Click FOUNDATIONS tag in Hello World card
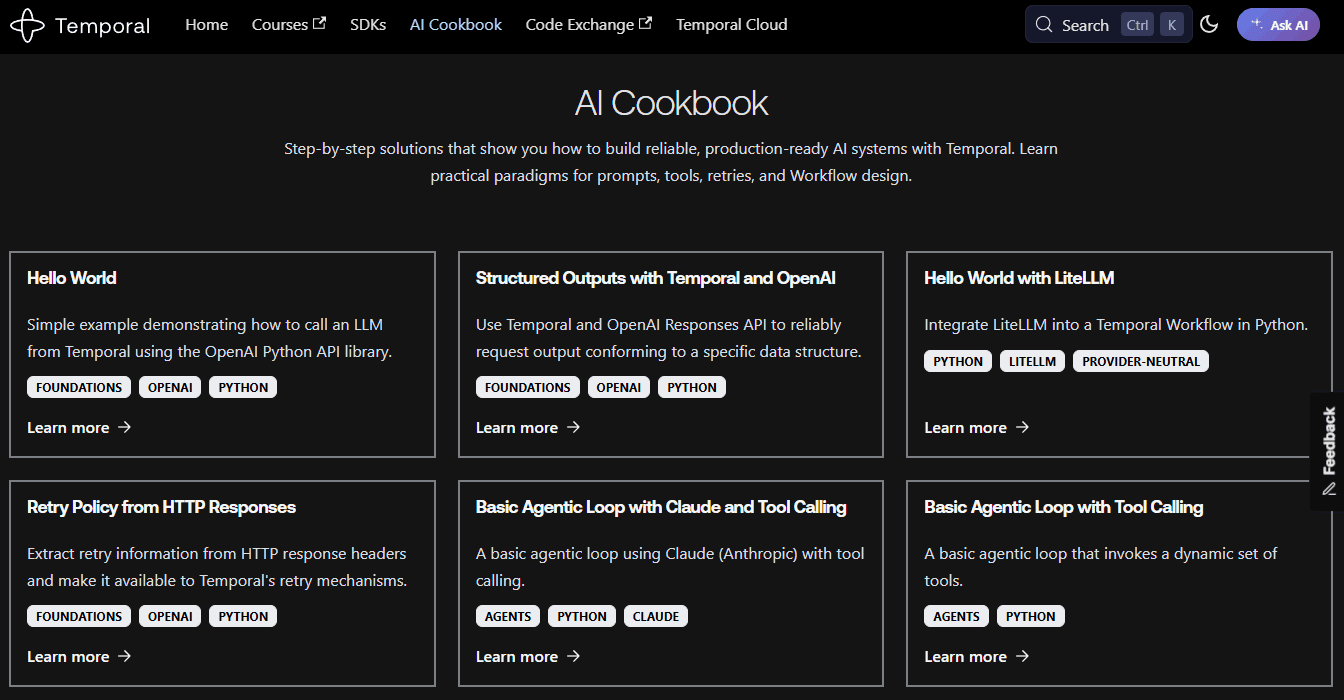Screen dimensions: 1344x700 (79, 387)
